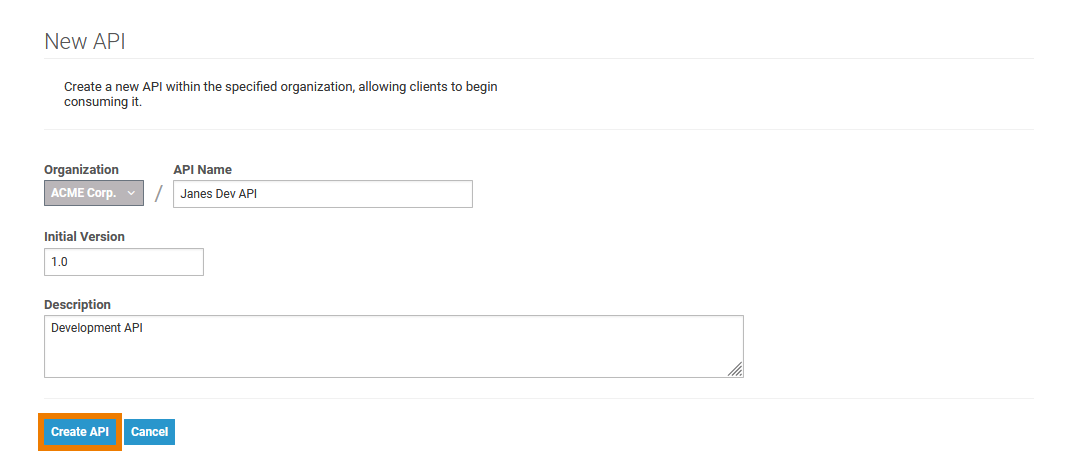The image size is (1078, 470).
Task: Click the 'Development API' description text
Action: tap(97, 327)
